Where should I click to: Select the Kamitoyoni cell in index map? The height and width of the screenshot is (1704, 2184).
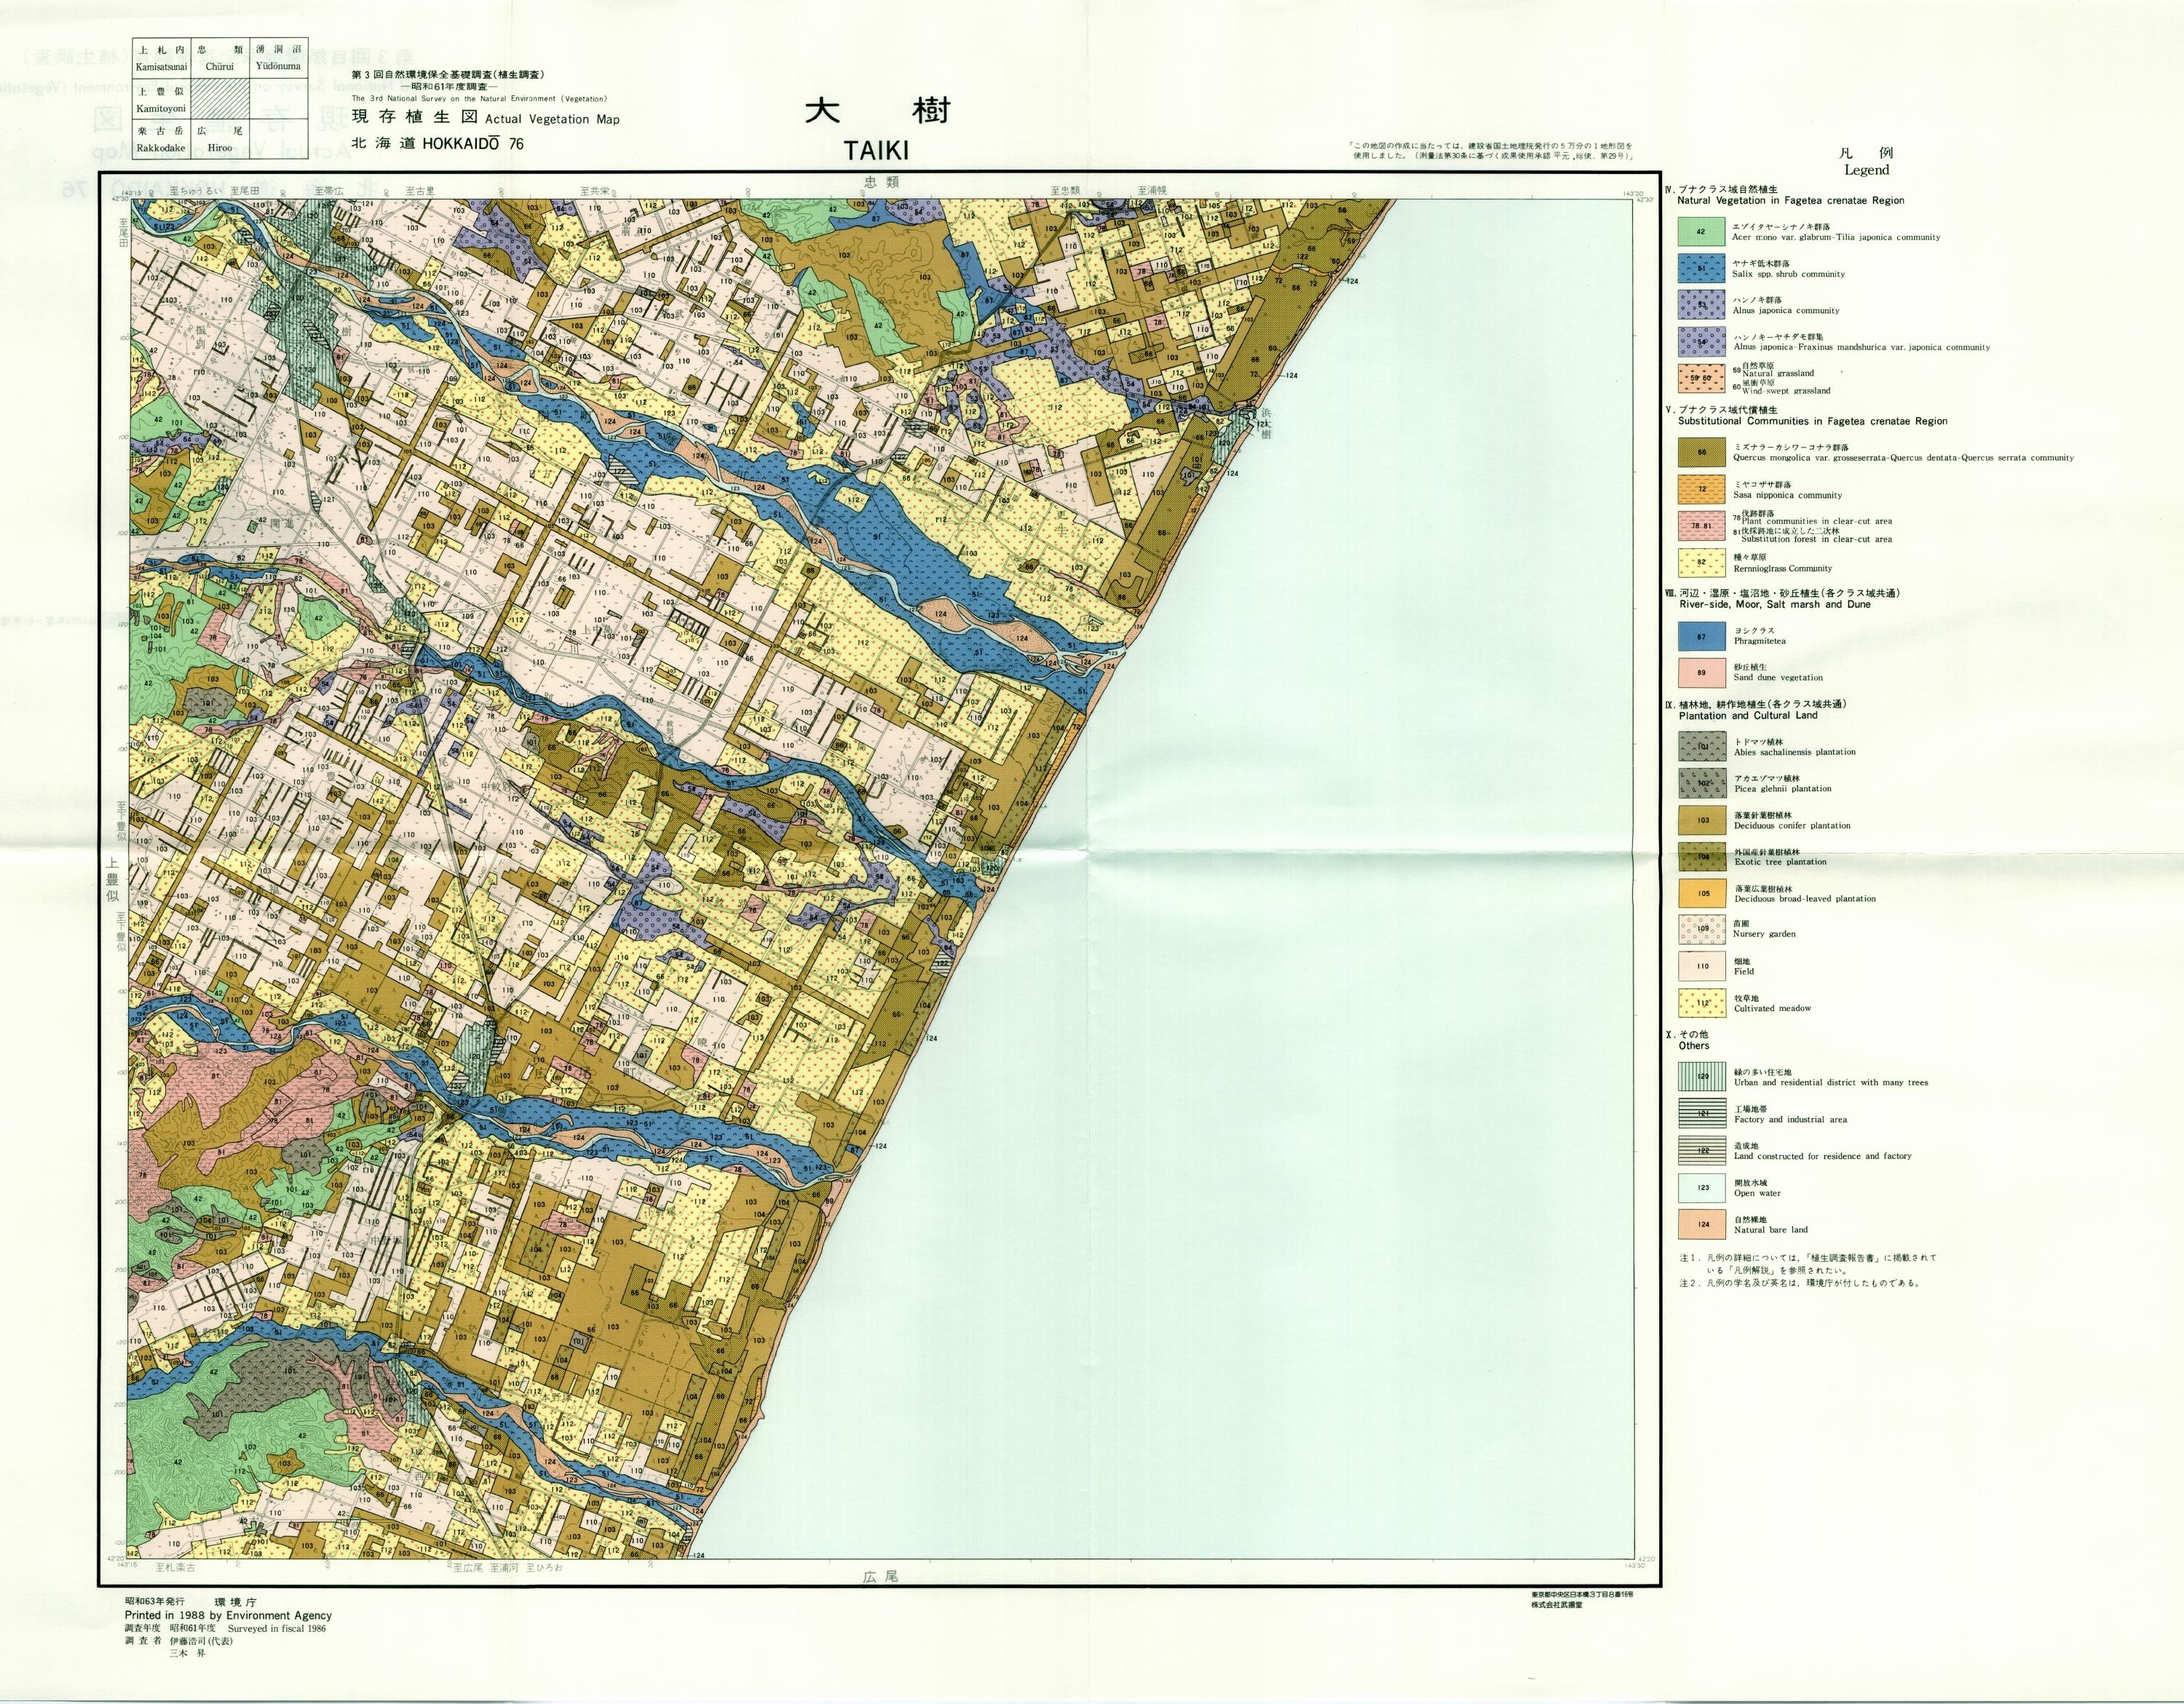162,99
